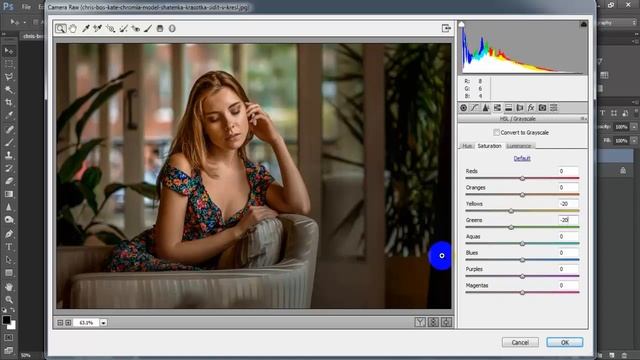Switch to the Luminance tab
This screenshot has width=640, height=360.
coord(519,146)
